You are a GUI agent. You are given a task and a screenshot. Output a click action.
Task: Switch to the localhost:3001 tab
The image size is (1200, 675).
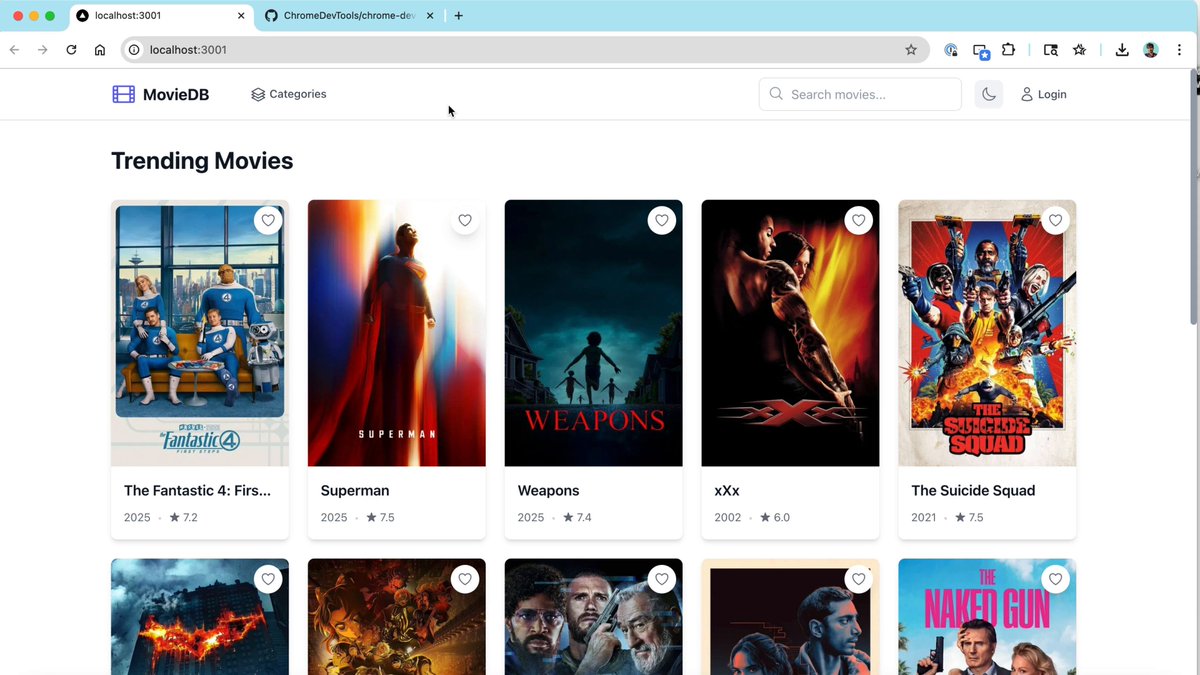(x=162, y=16)
